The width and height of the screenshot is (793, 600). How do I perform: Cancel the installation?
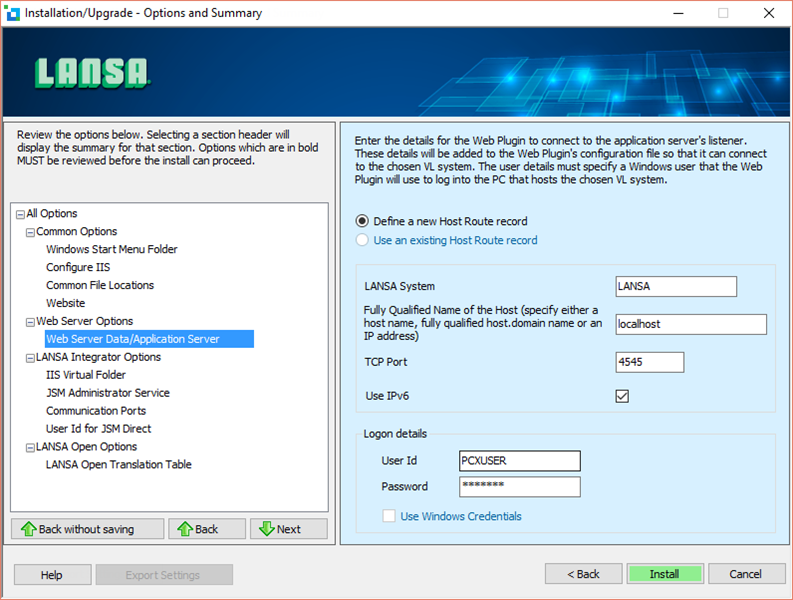click(x=746, y=574)
